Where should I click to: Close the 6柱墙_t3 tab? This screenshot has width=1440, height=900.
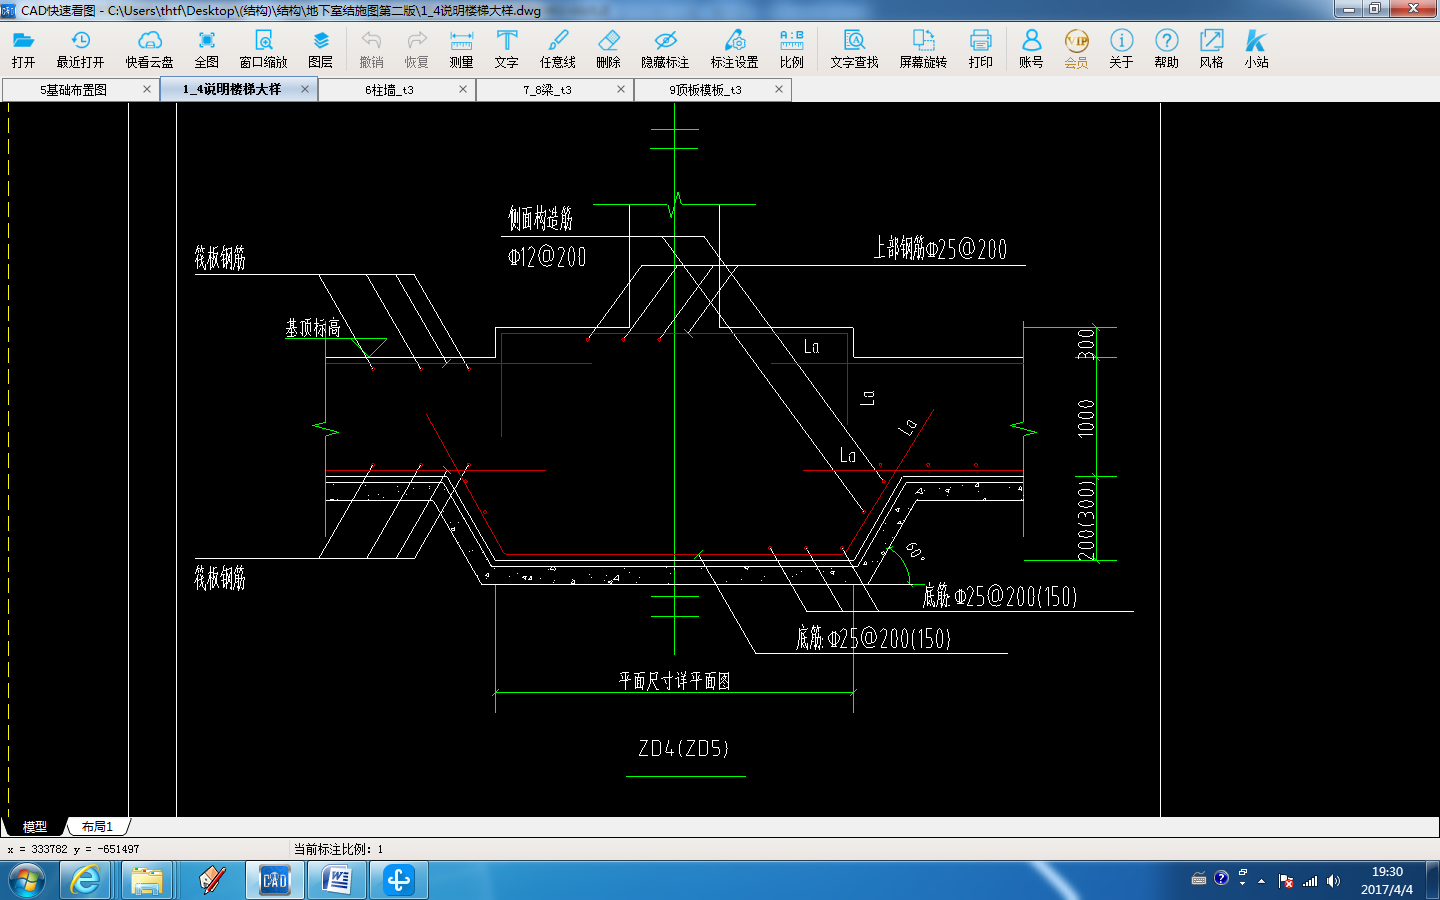click(463, 89)
